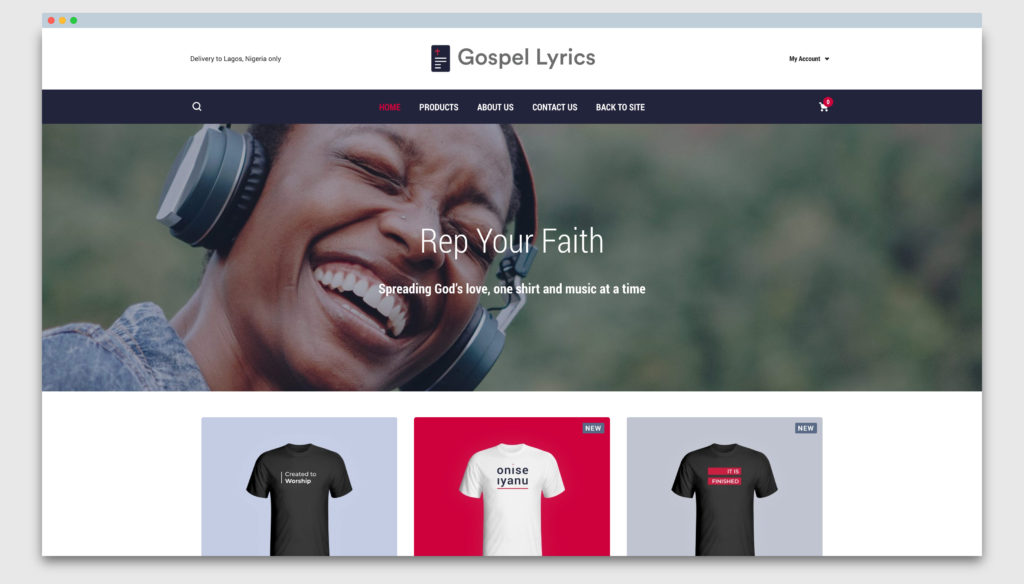The width and height of the screenshot is (1024, 584).
Task: Click the Gospel Lyrics book logo icon
Action: click(x=440, y=58)
